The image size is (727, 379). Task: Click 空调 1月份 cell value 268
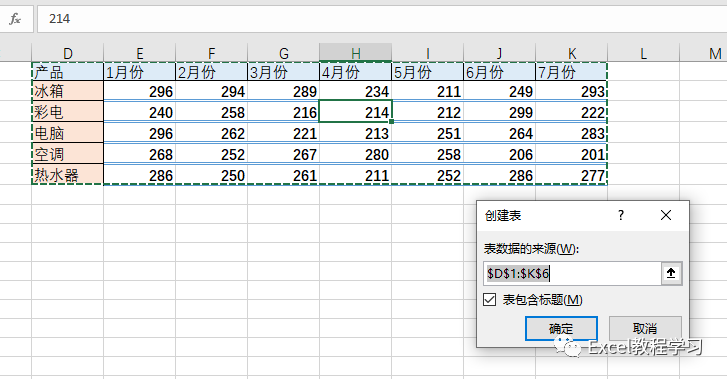[140, 154]
